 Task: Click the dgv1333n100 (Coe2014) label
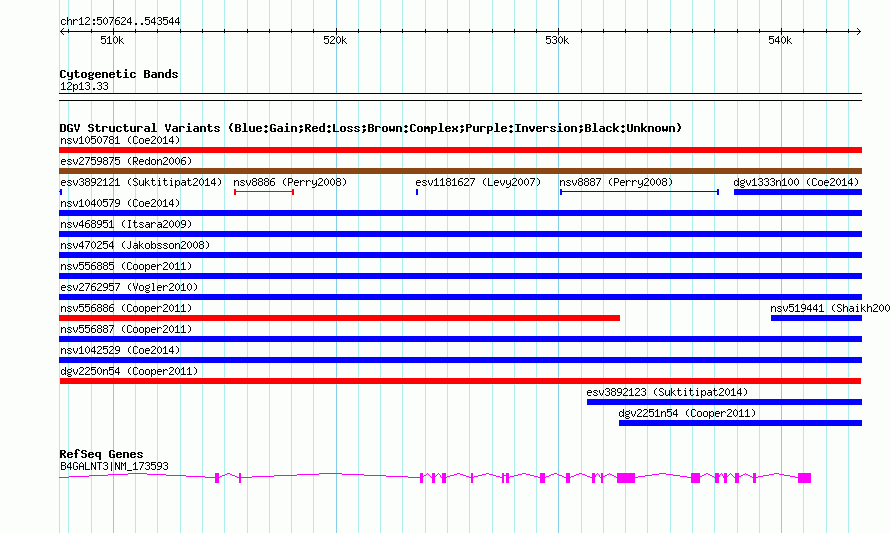coord(796,182)
